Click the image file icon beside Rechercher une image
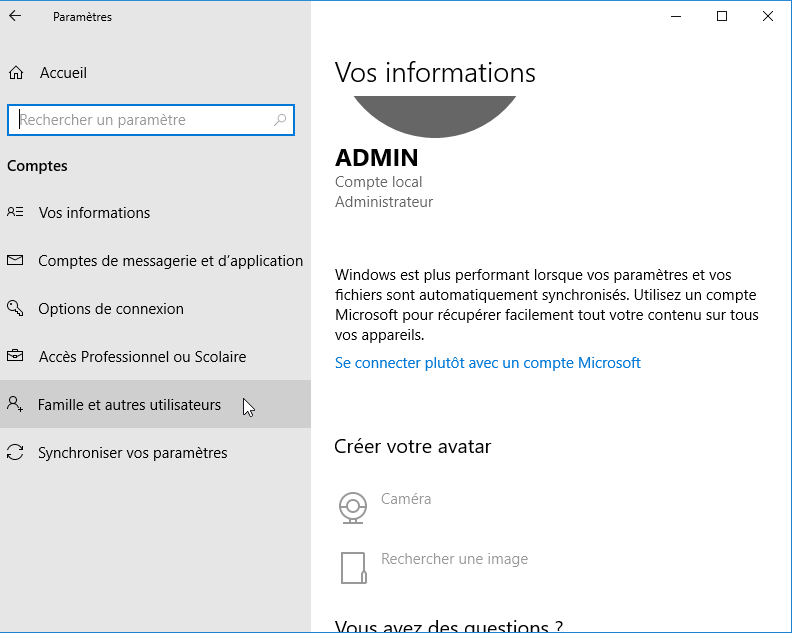 [x=352, y=567]
